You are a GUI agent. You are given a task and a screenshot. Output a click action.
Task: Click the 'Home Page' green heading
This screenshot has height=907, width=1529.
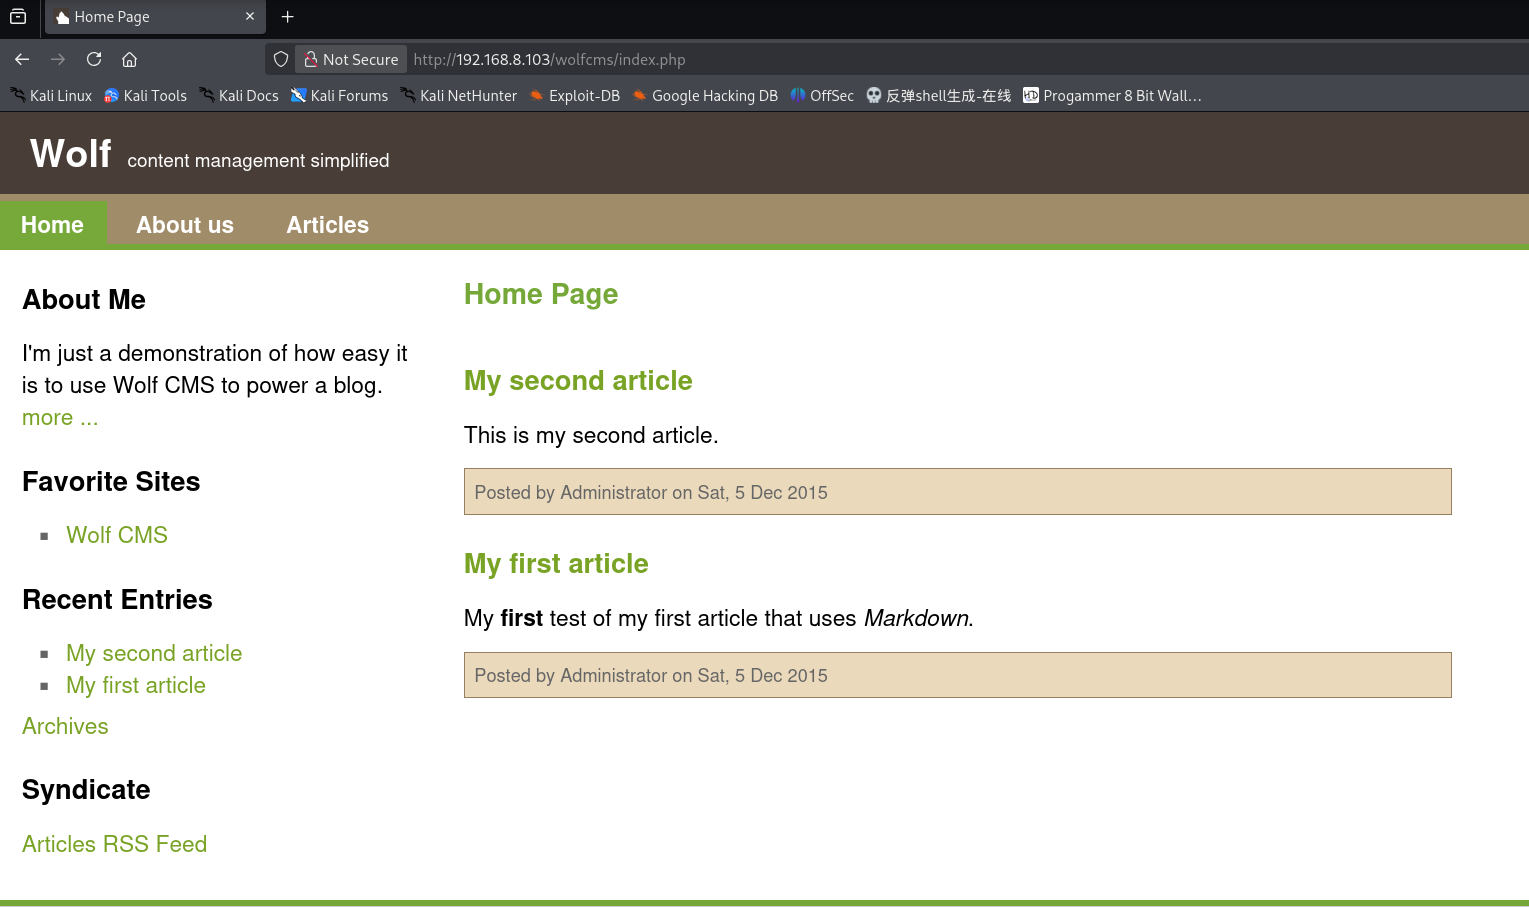tap(541, 294)
